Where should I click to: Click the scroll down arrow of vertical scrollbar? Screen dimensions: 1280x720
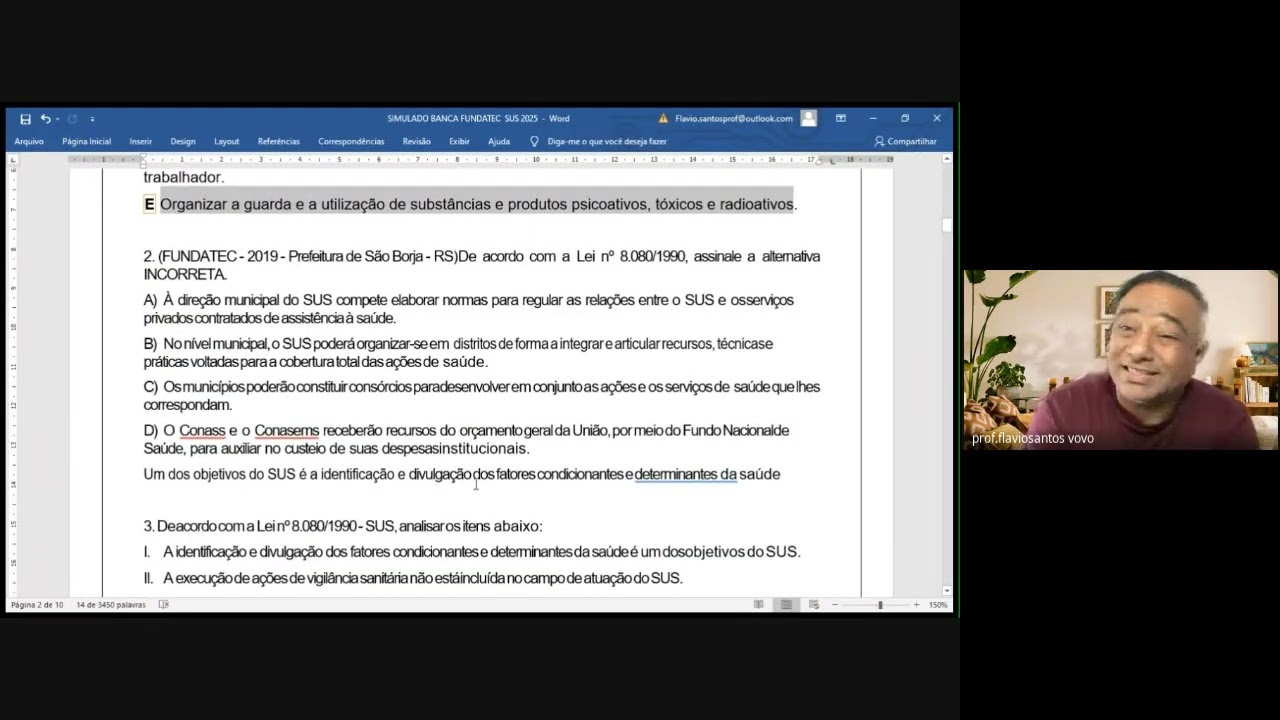click(947, 591)
